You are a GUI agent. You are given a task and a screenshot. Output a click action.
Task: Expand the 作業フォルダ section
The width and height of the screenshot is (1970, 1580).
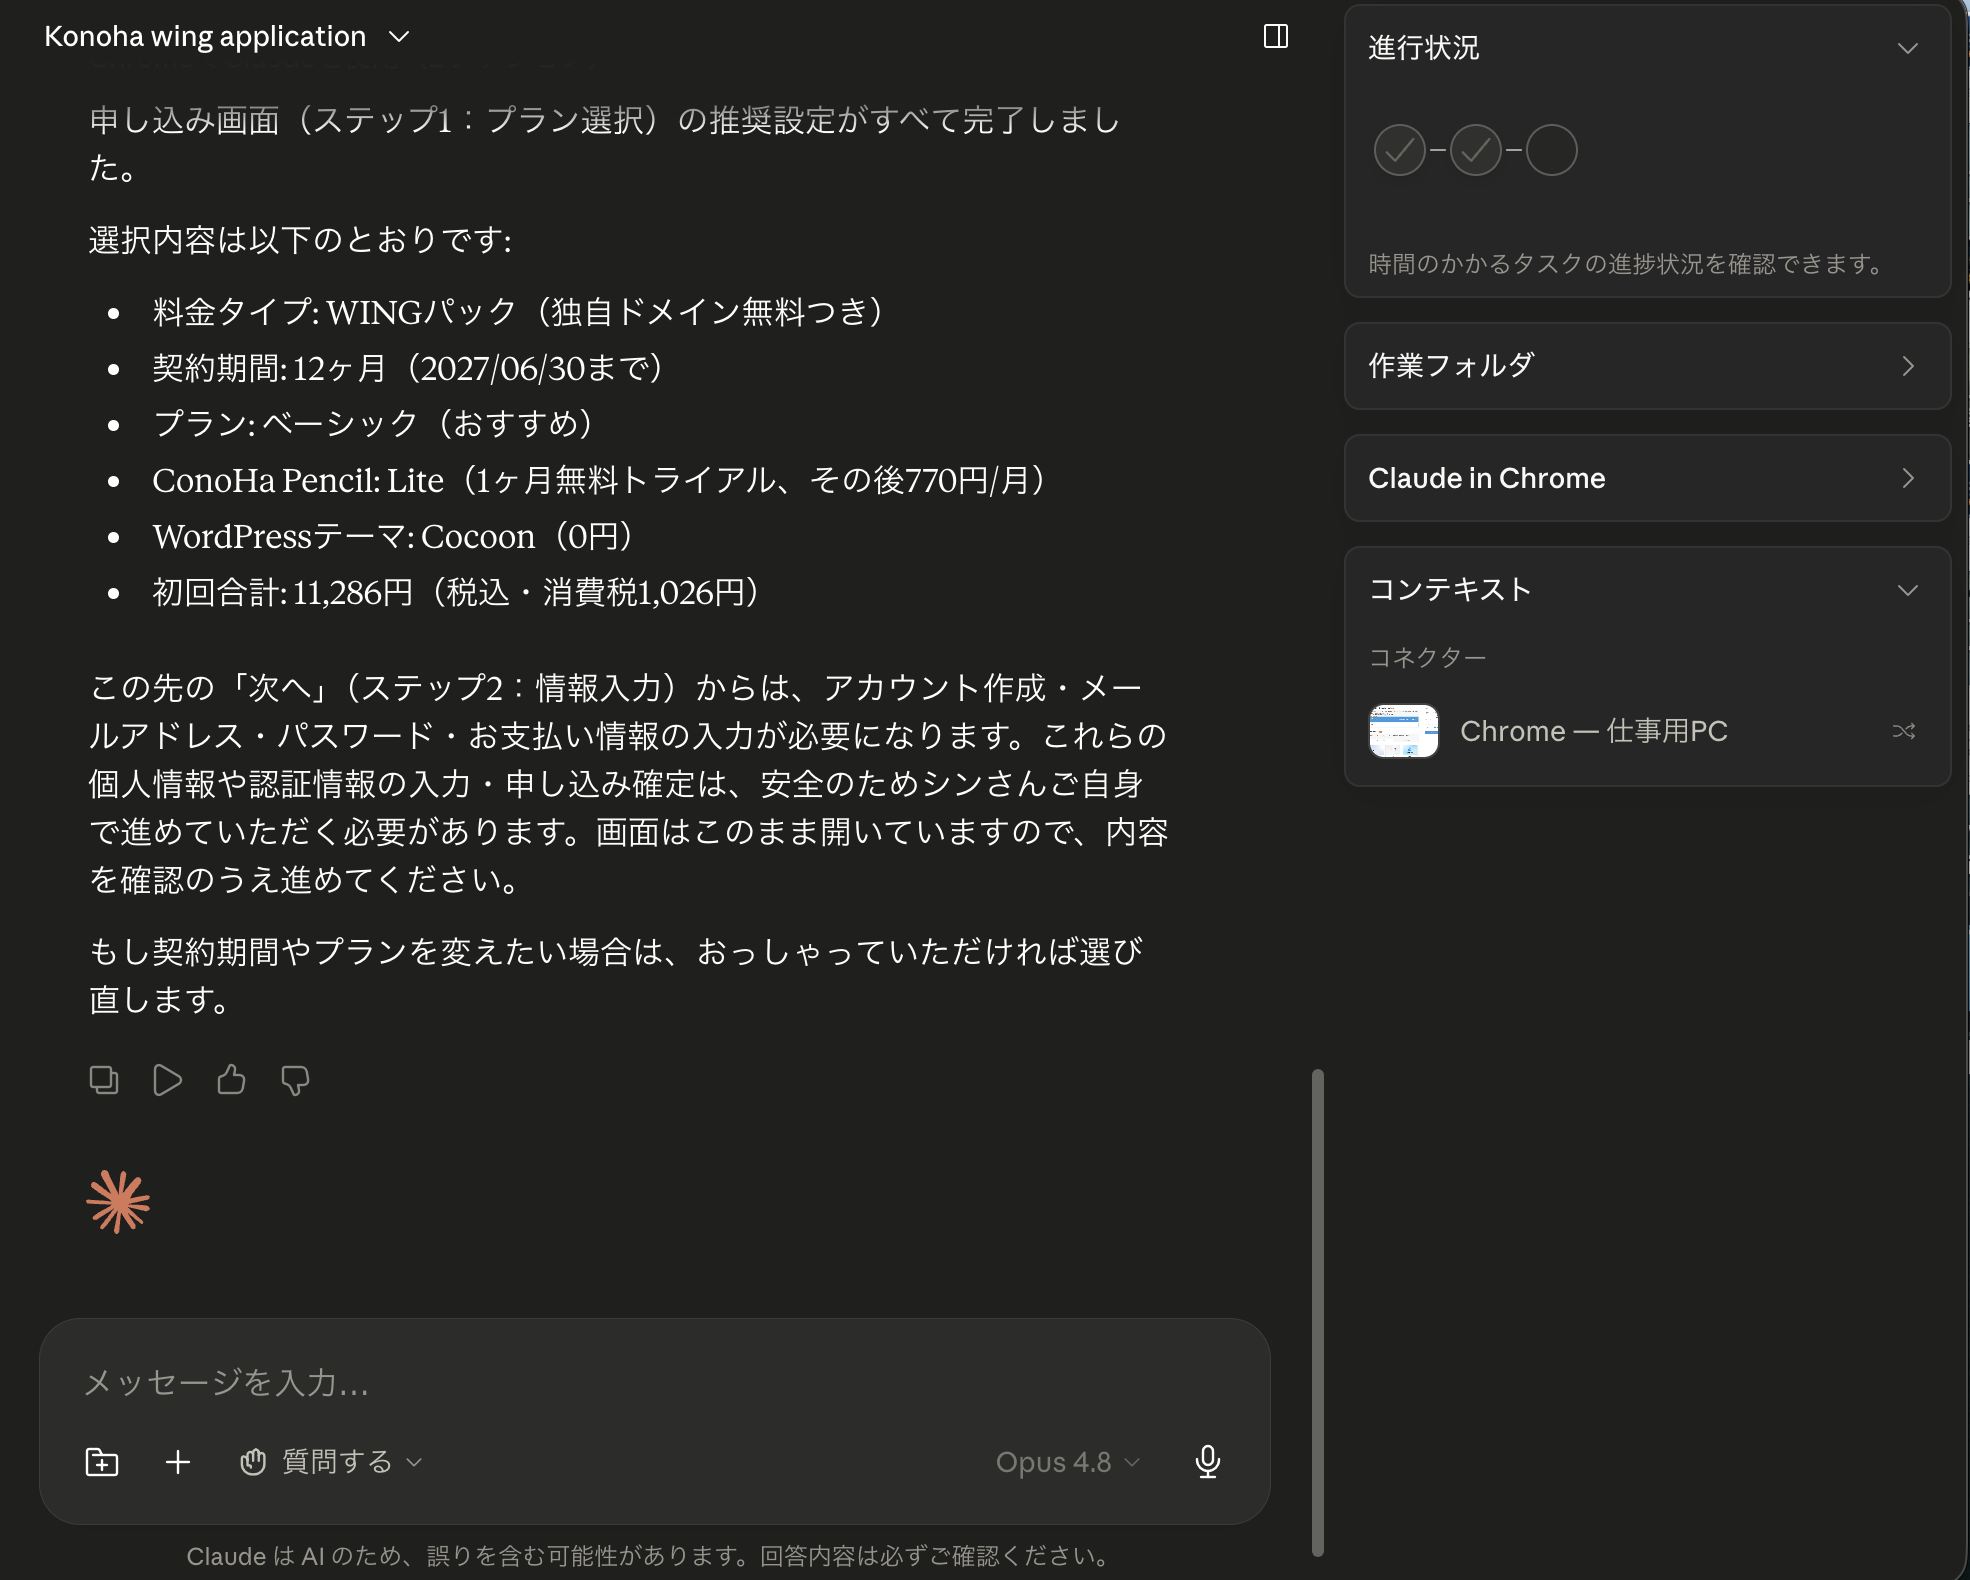[x=1648, y=366]
